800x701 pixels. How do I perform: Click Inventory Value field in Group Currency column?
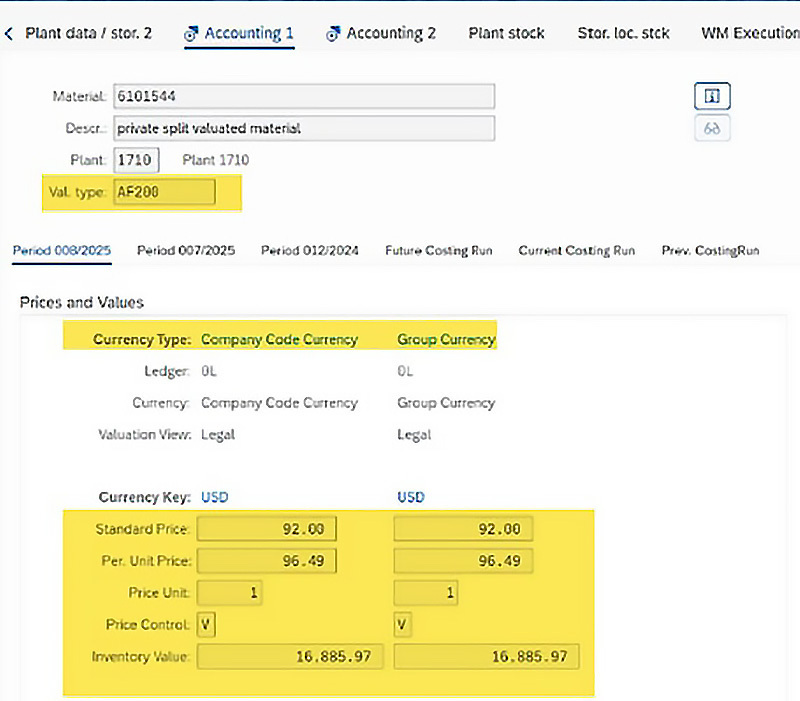486,657
